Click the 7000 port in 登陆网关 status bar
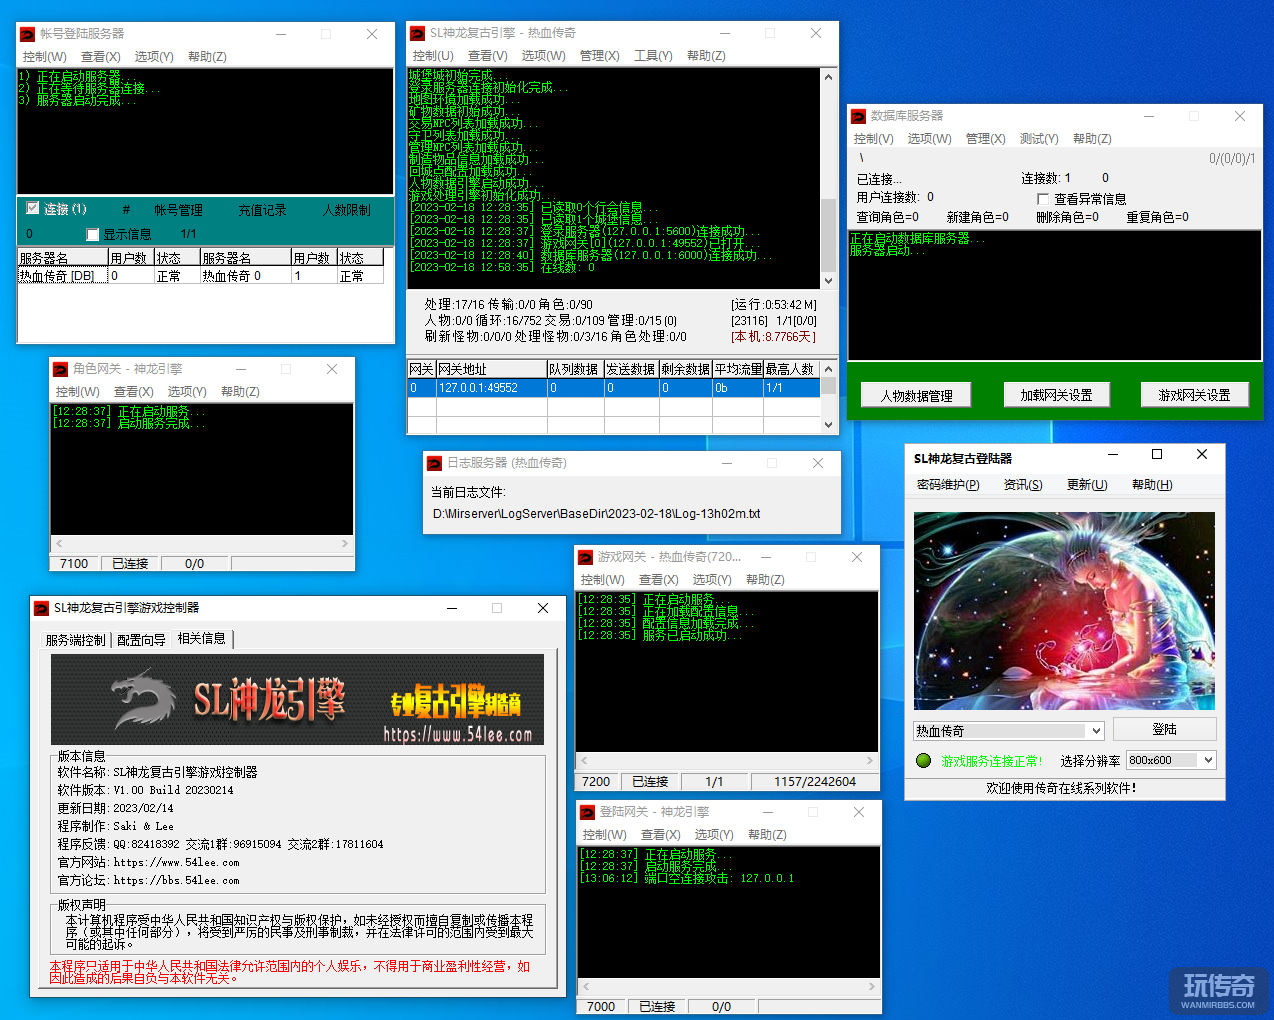Screen dimensions: 1274x1020 pyautogui.click(x=601, y=1007)
